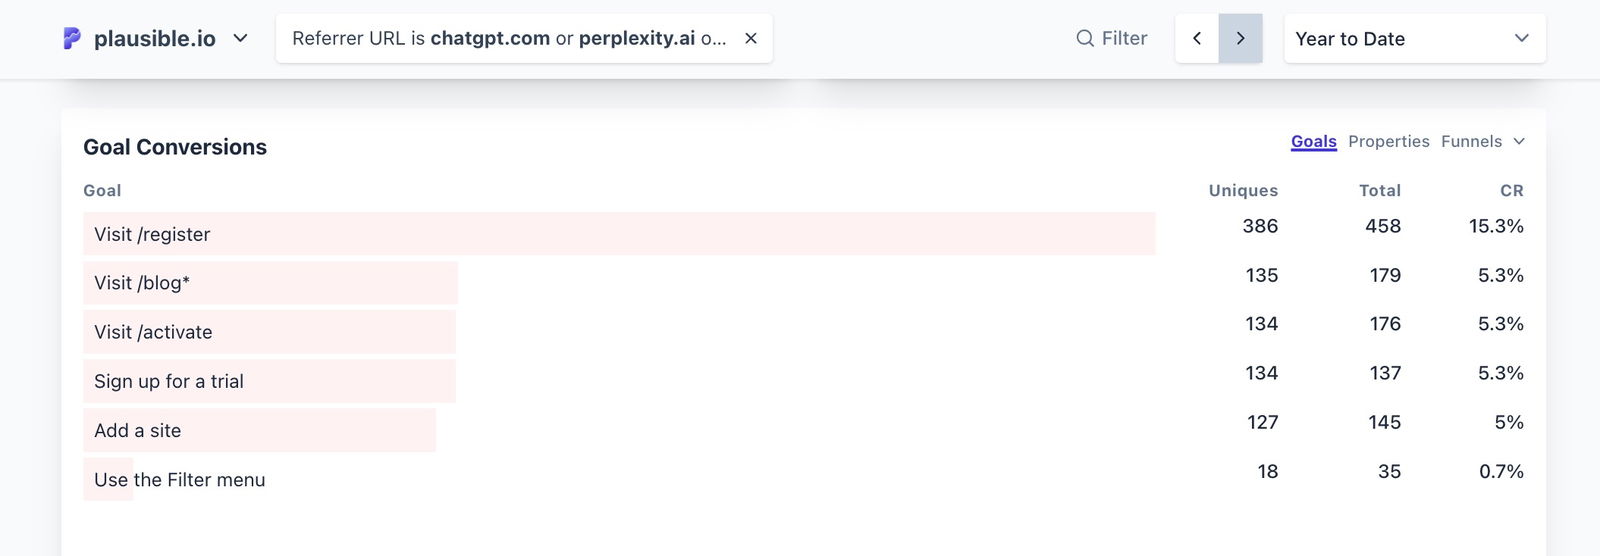This screenshot has height=556, width=1600.
Task: Open the plausible.io site switcher dropdown
Action: (x=240, y=38)
